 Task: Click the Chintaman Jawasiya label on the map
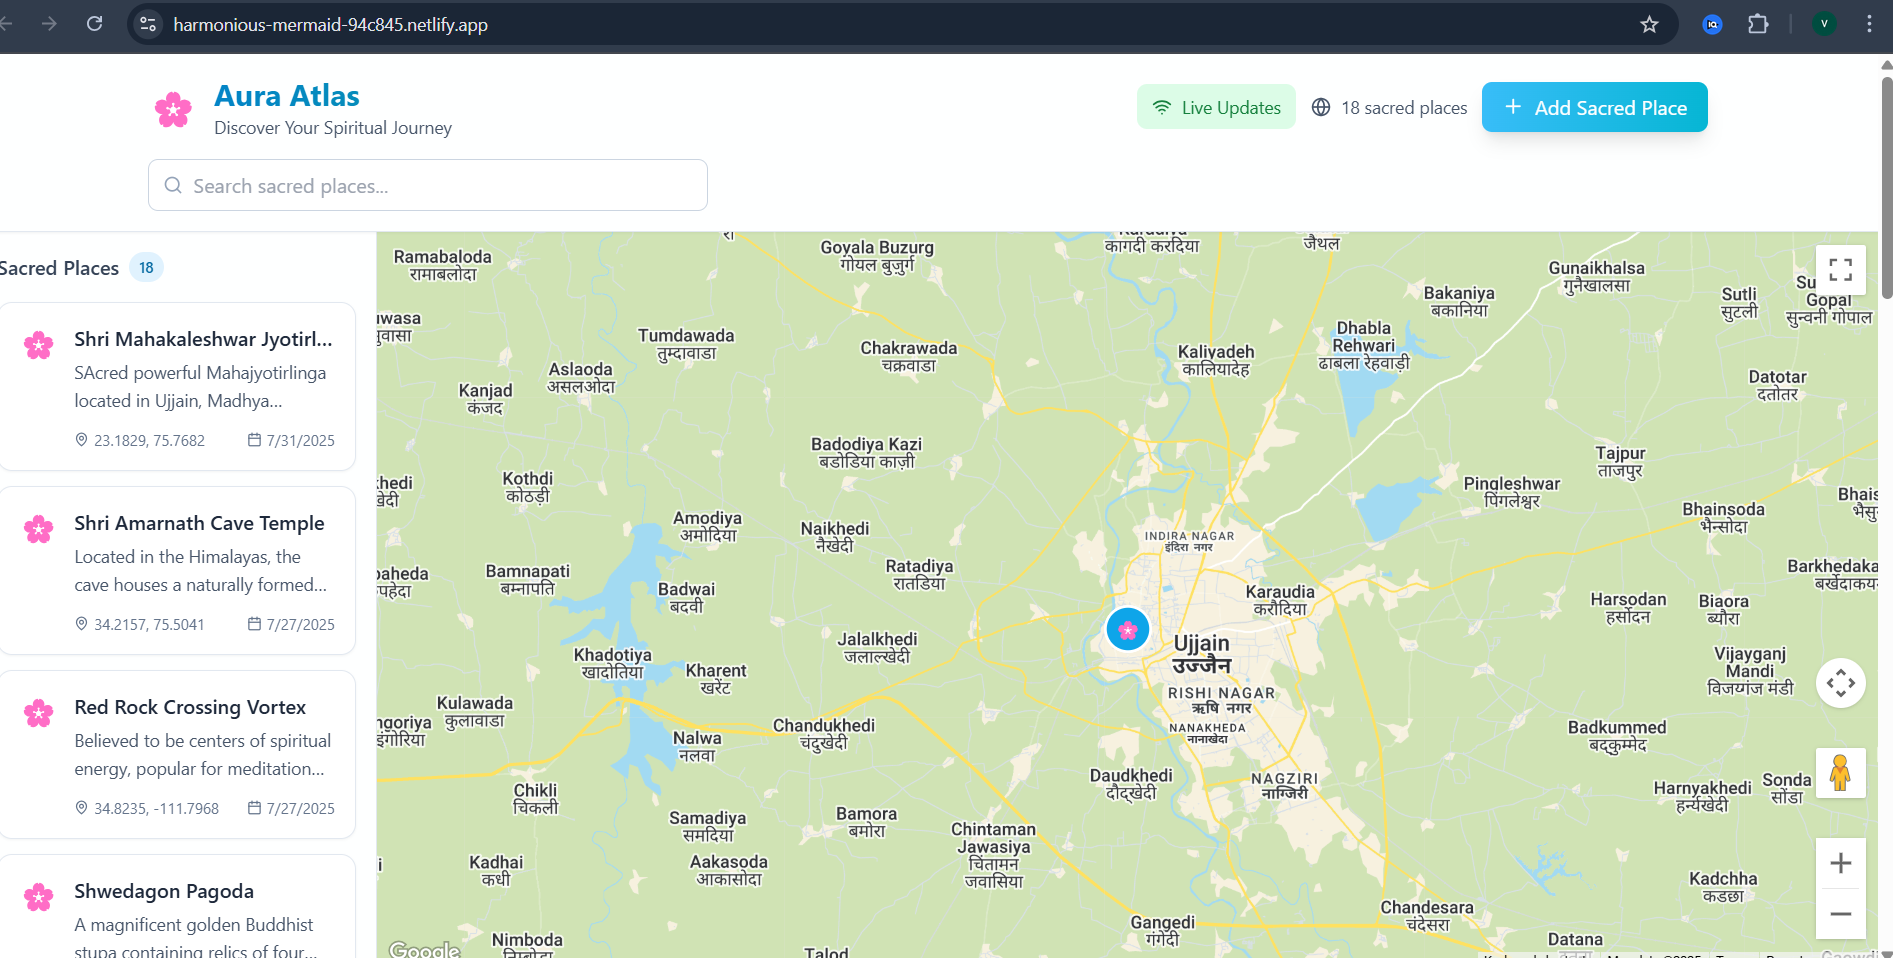coord(994,855)
